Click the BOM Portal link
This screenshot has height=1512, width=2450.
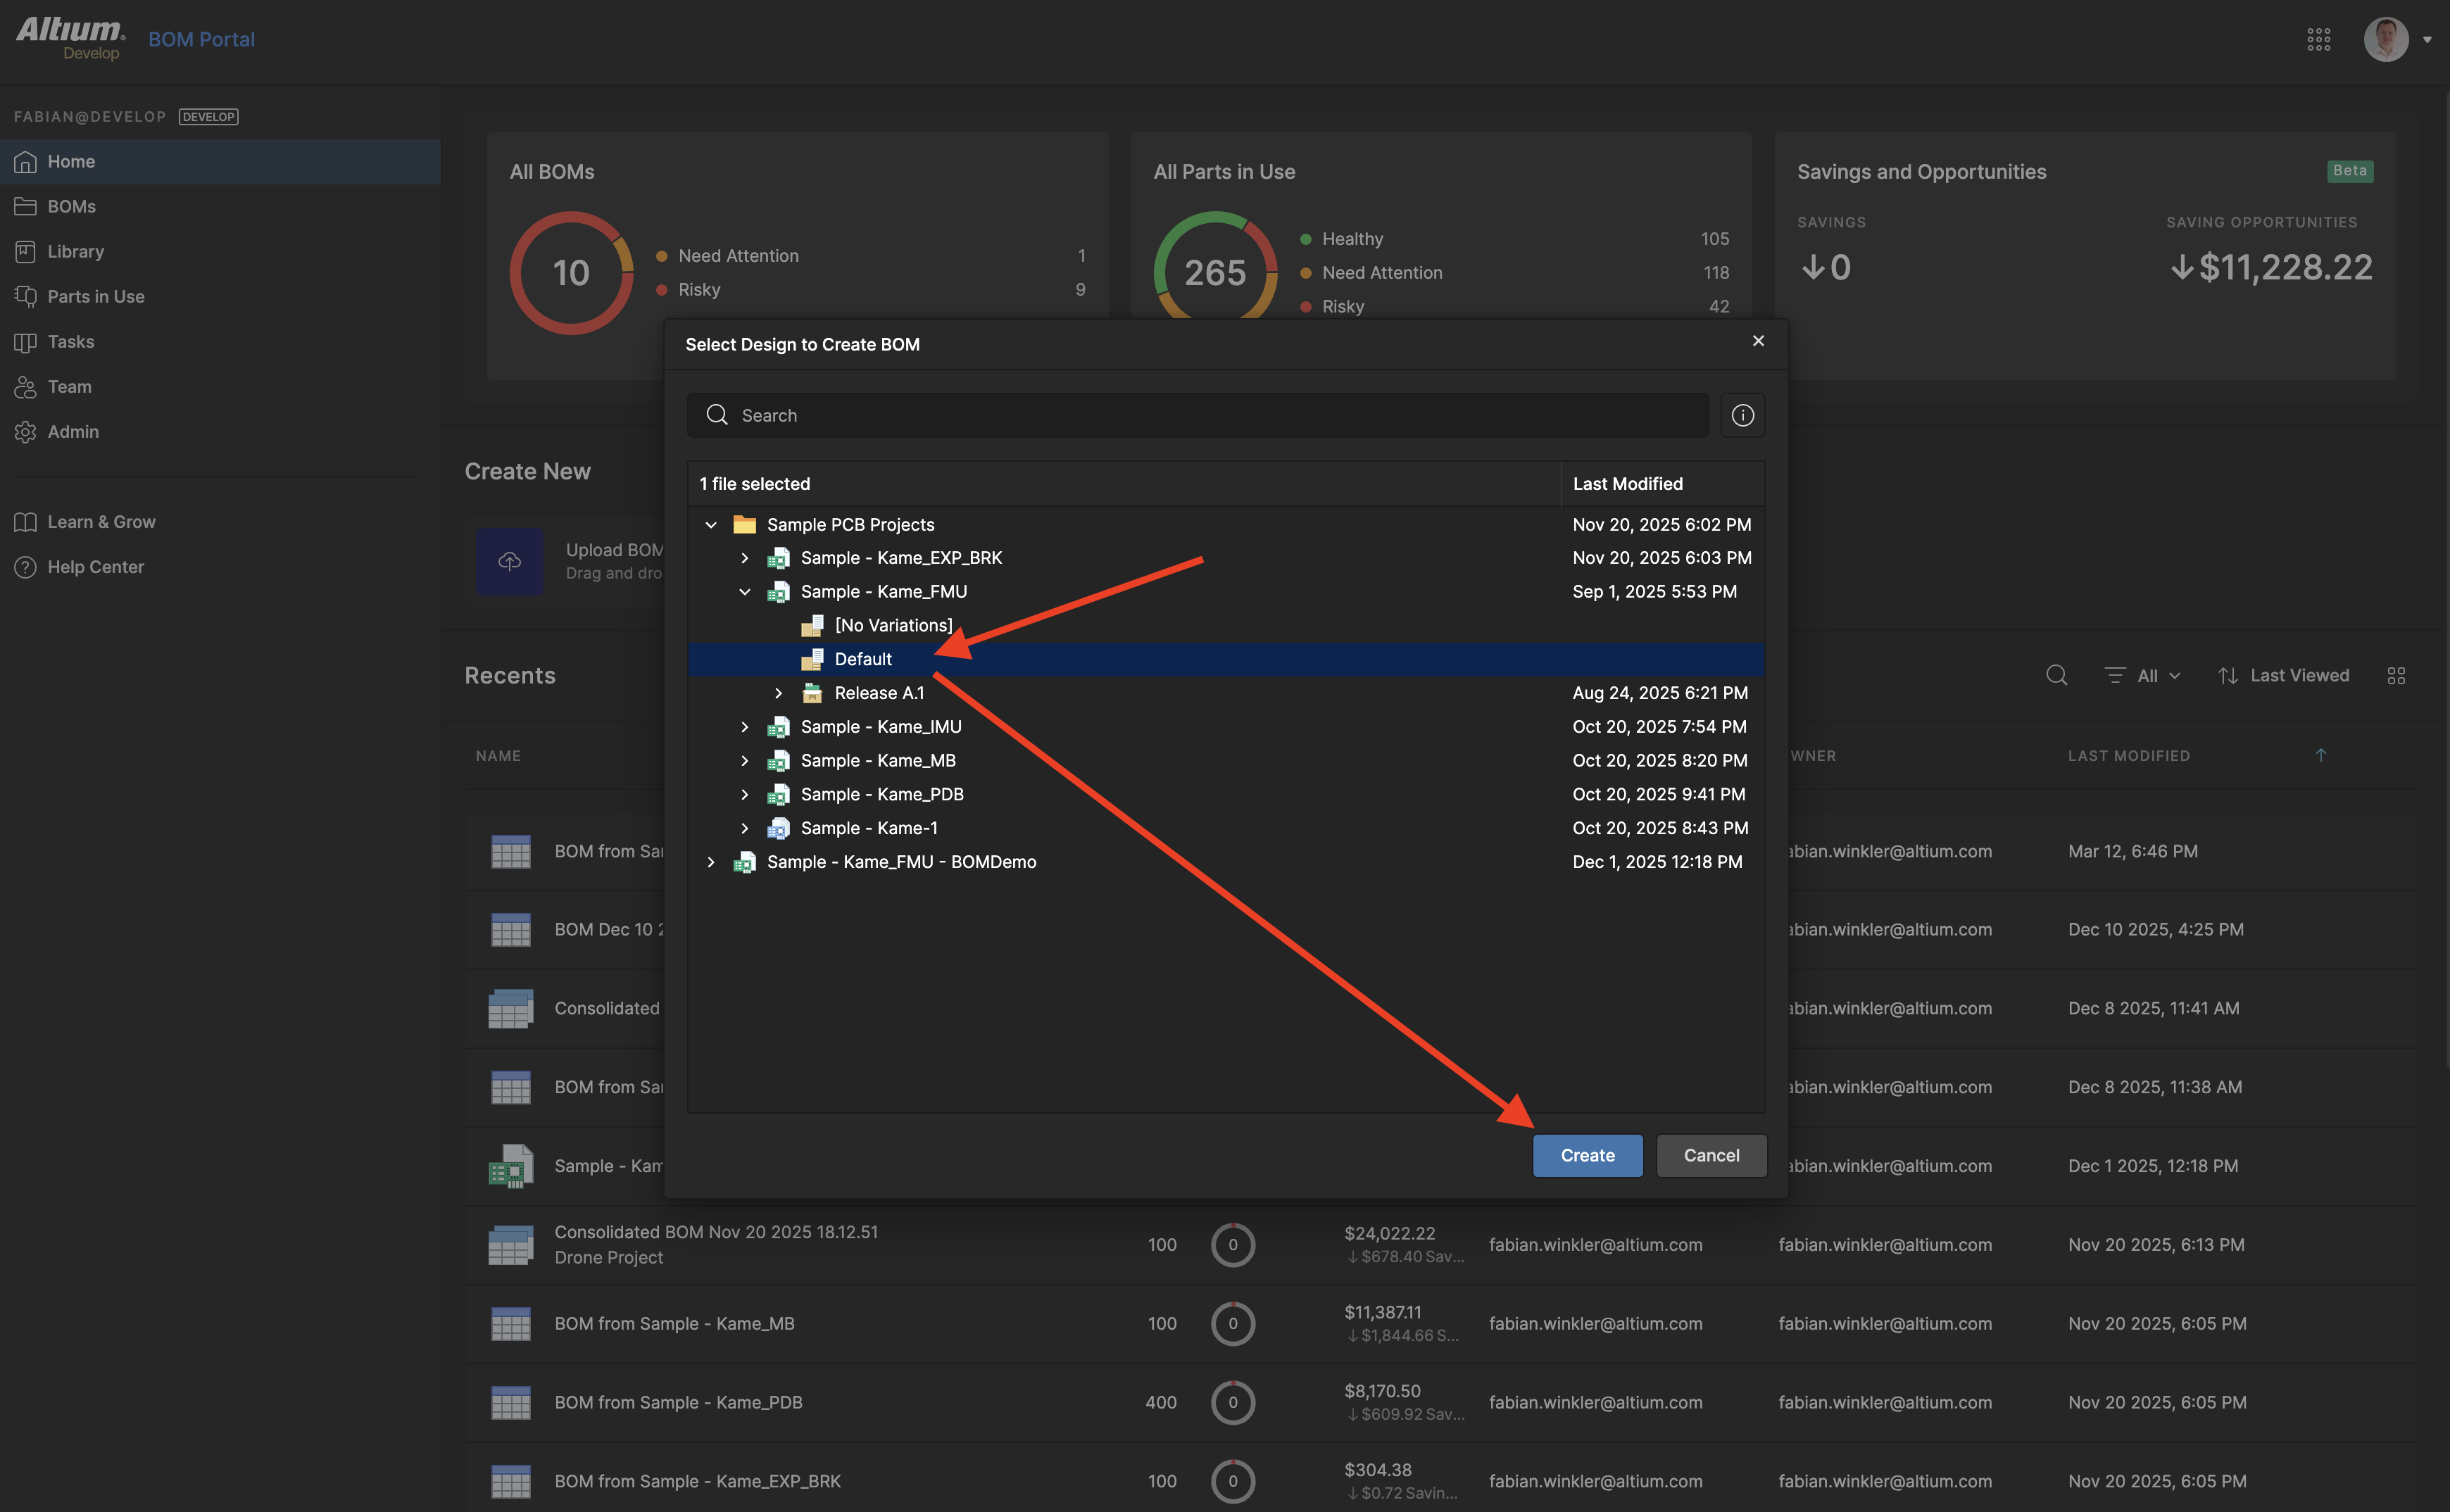tap(202, 39)
